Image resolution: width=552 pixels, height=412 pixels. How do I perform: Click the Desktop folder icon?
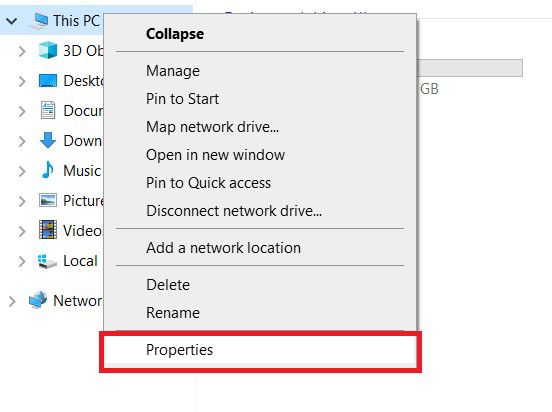(48, 81)
